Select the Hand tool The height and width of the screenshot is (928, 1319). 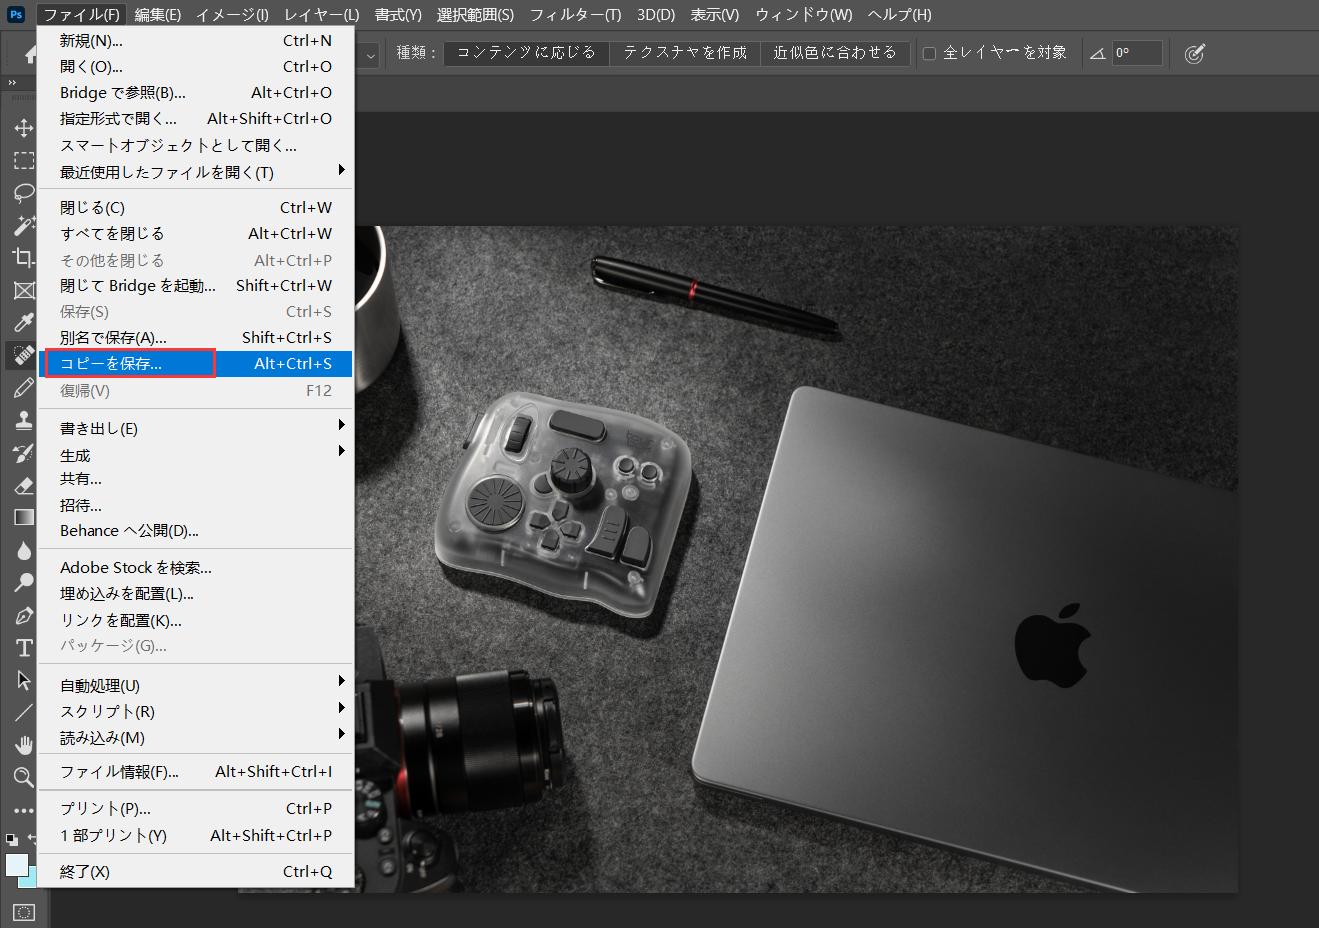point(23,745)
